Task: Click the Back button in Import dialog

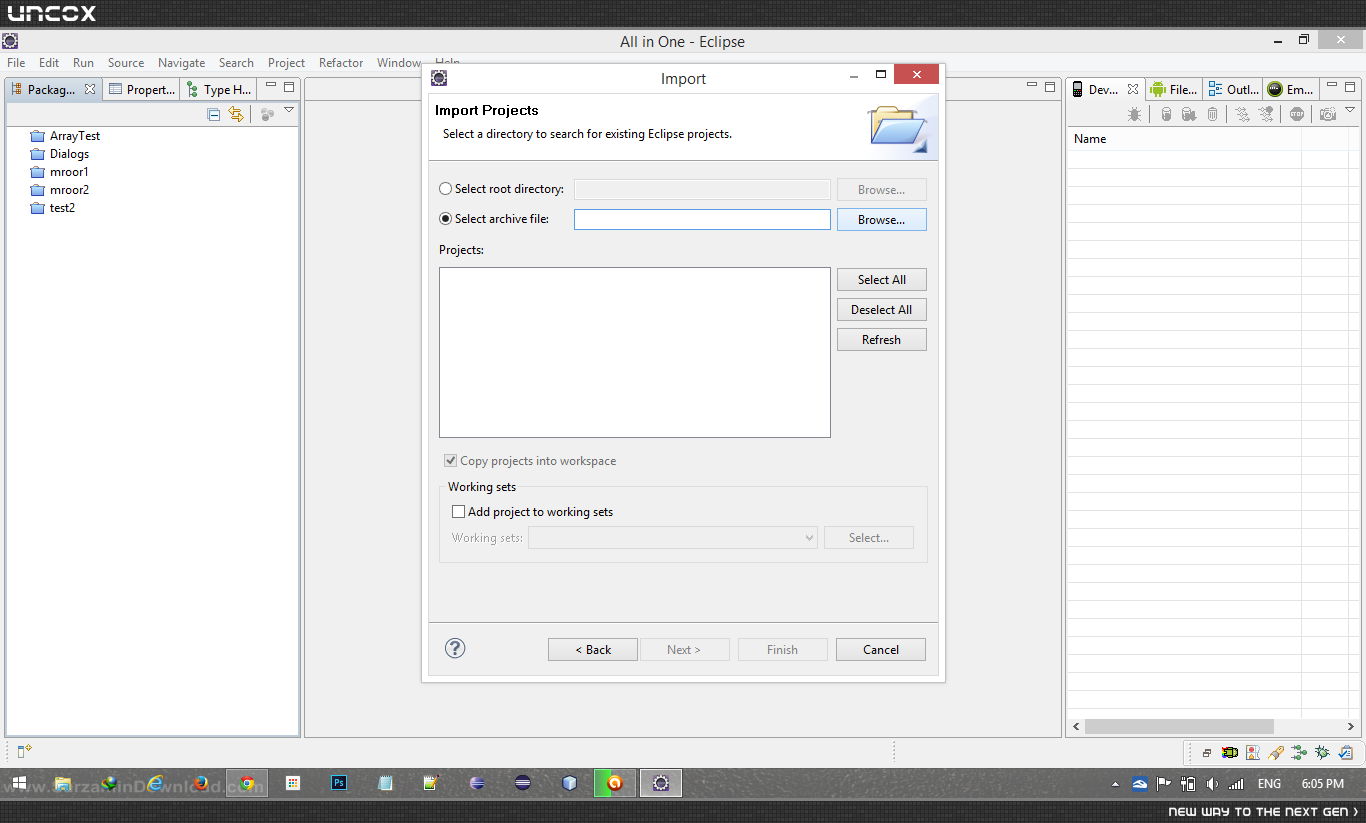Action: [593, 650]
